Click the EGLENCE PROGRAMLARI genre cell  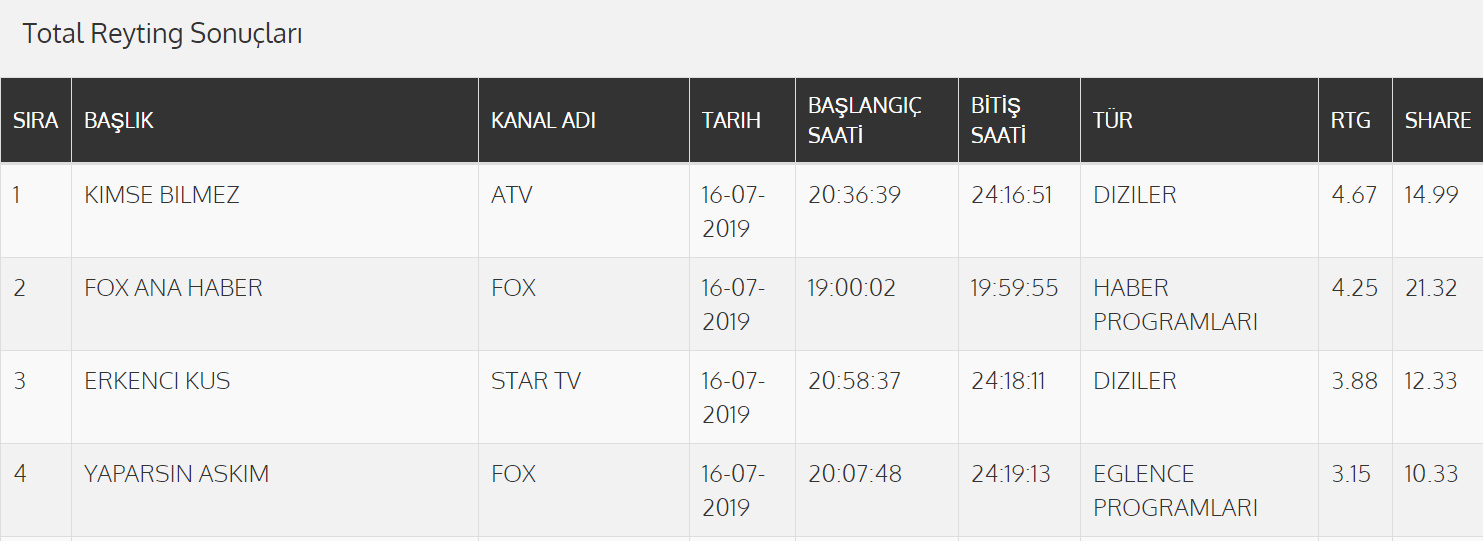coord(1175,490)
